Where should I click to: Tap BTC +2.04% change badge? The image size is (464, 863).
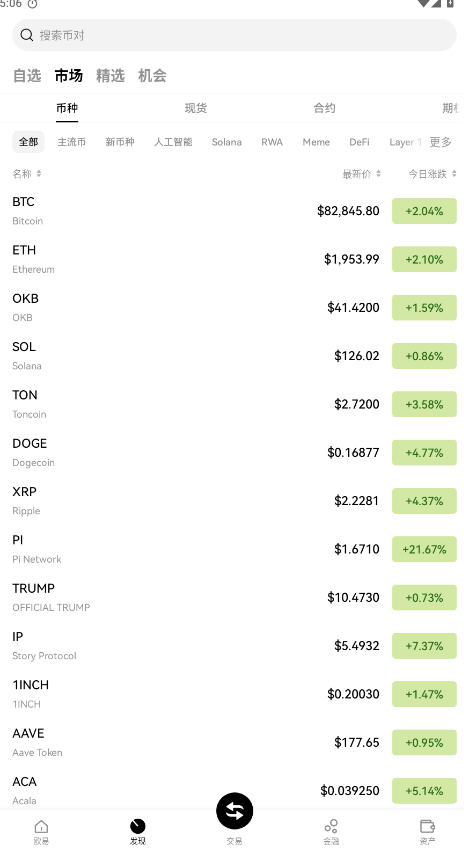(x=424, y=211)
